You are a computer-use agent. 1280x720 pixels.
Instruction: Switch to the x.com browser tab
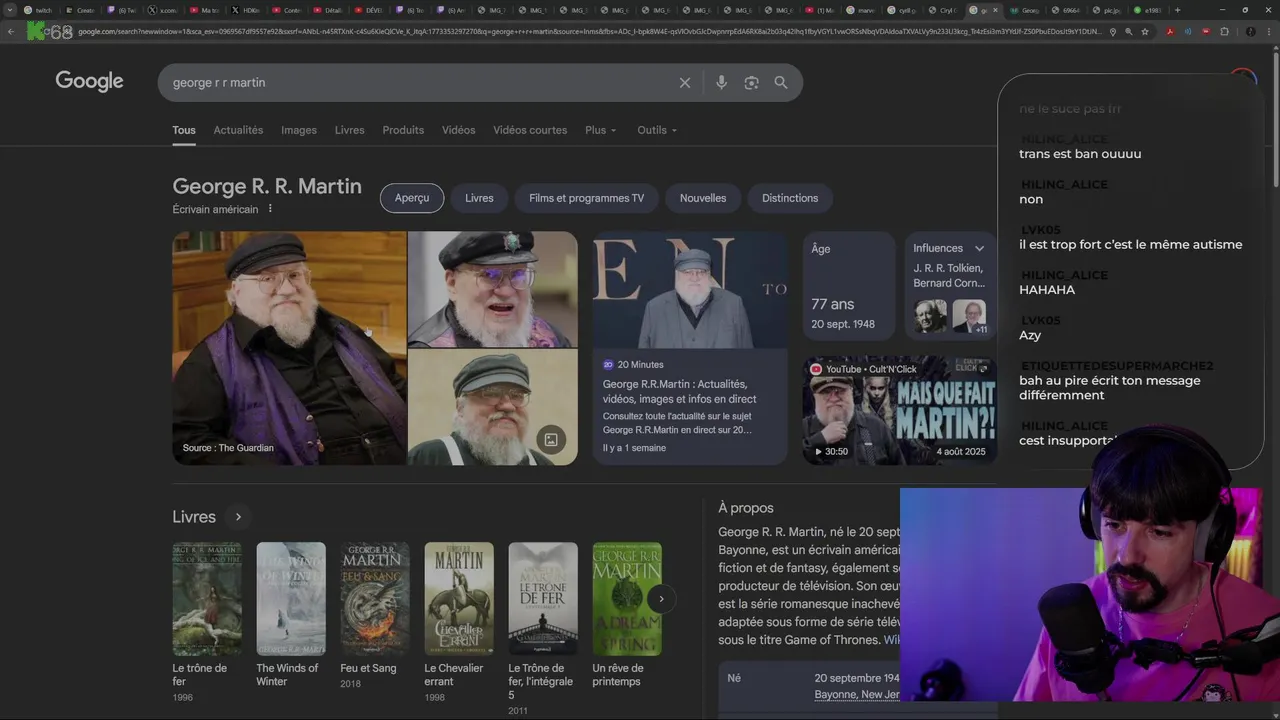(x=164, y=10)
